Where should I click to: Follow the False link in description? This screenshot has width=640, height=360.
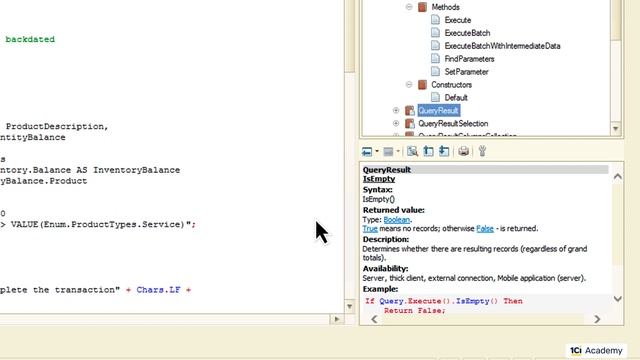[x=485, y=229]
